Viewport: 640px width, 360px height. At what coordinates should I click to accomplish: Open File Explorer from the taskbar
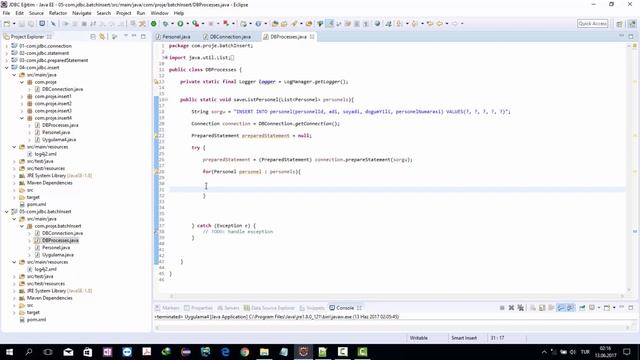[x=264, y=352]
